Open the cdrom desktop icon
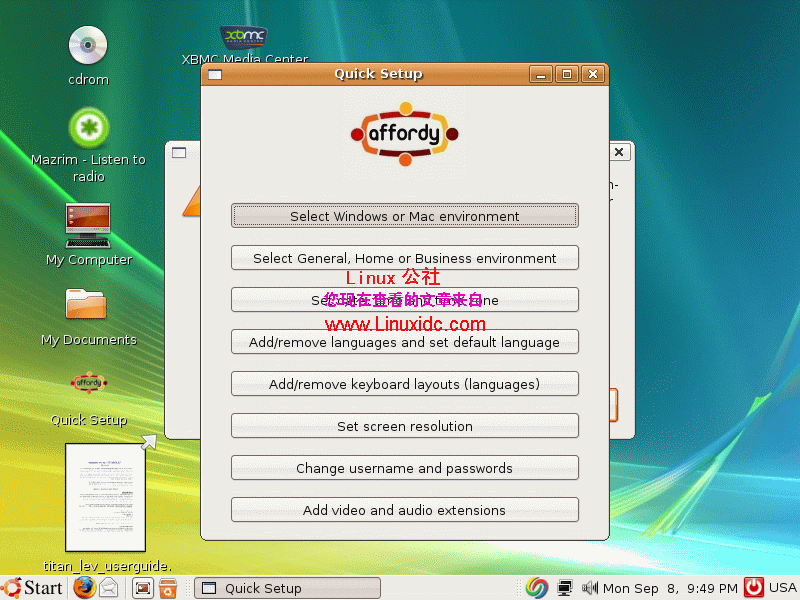Screen dimensions: 800x600 click(87, 45)
